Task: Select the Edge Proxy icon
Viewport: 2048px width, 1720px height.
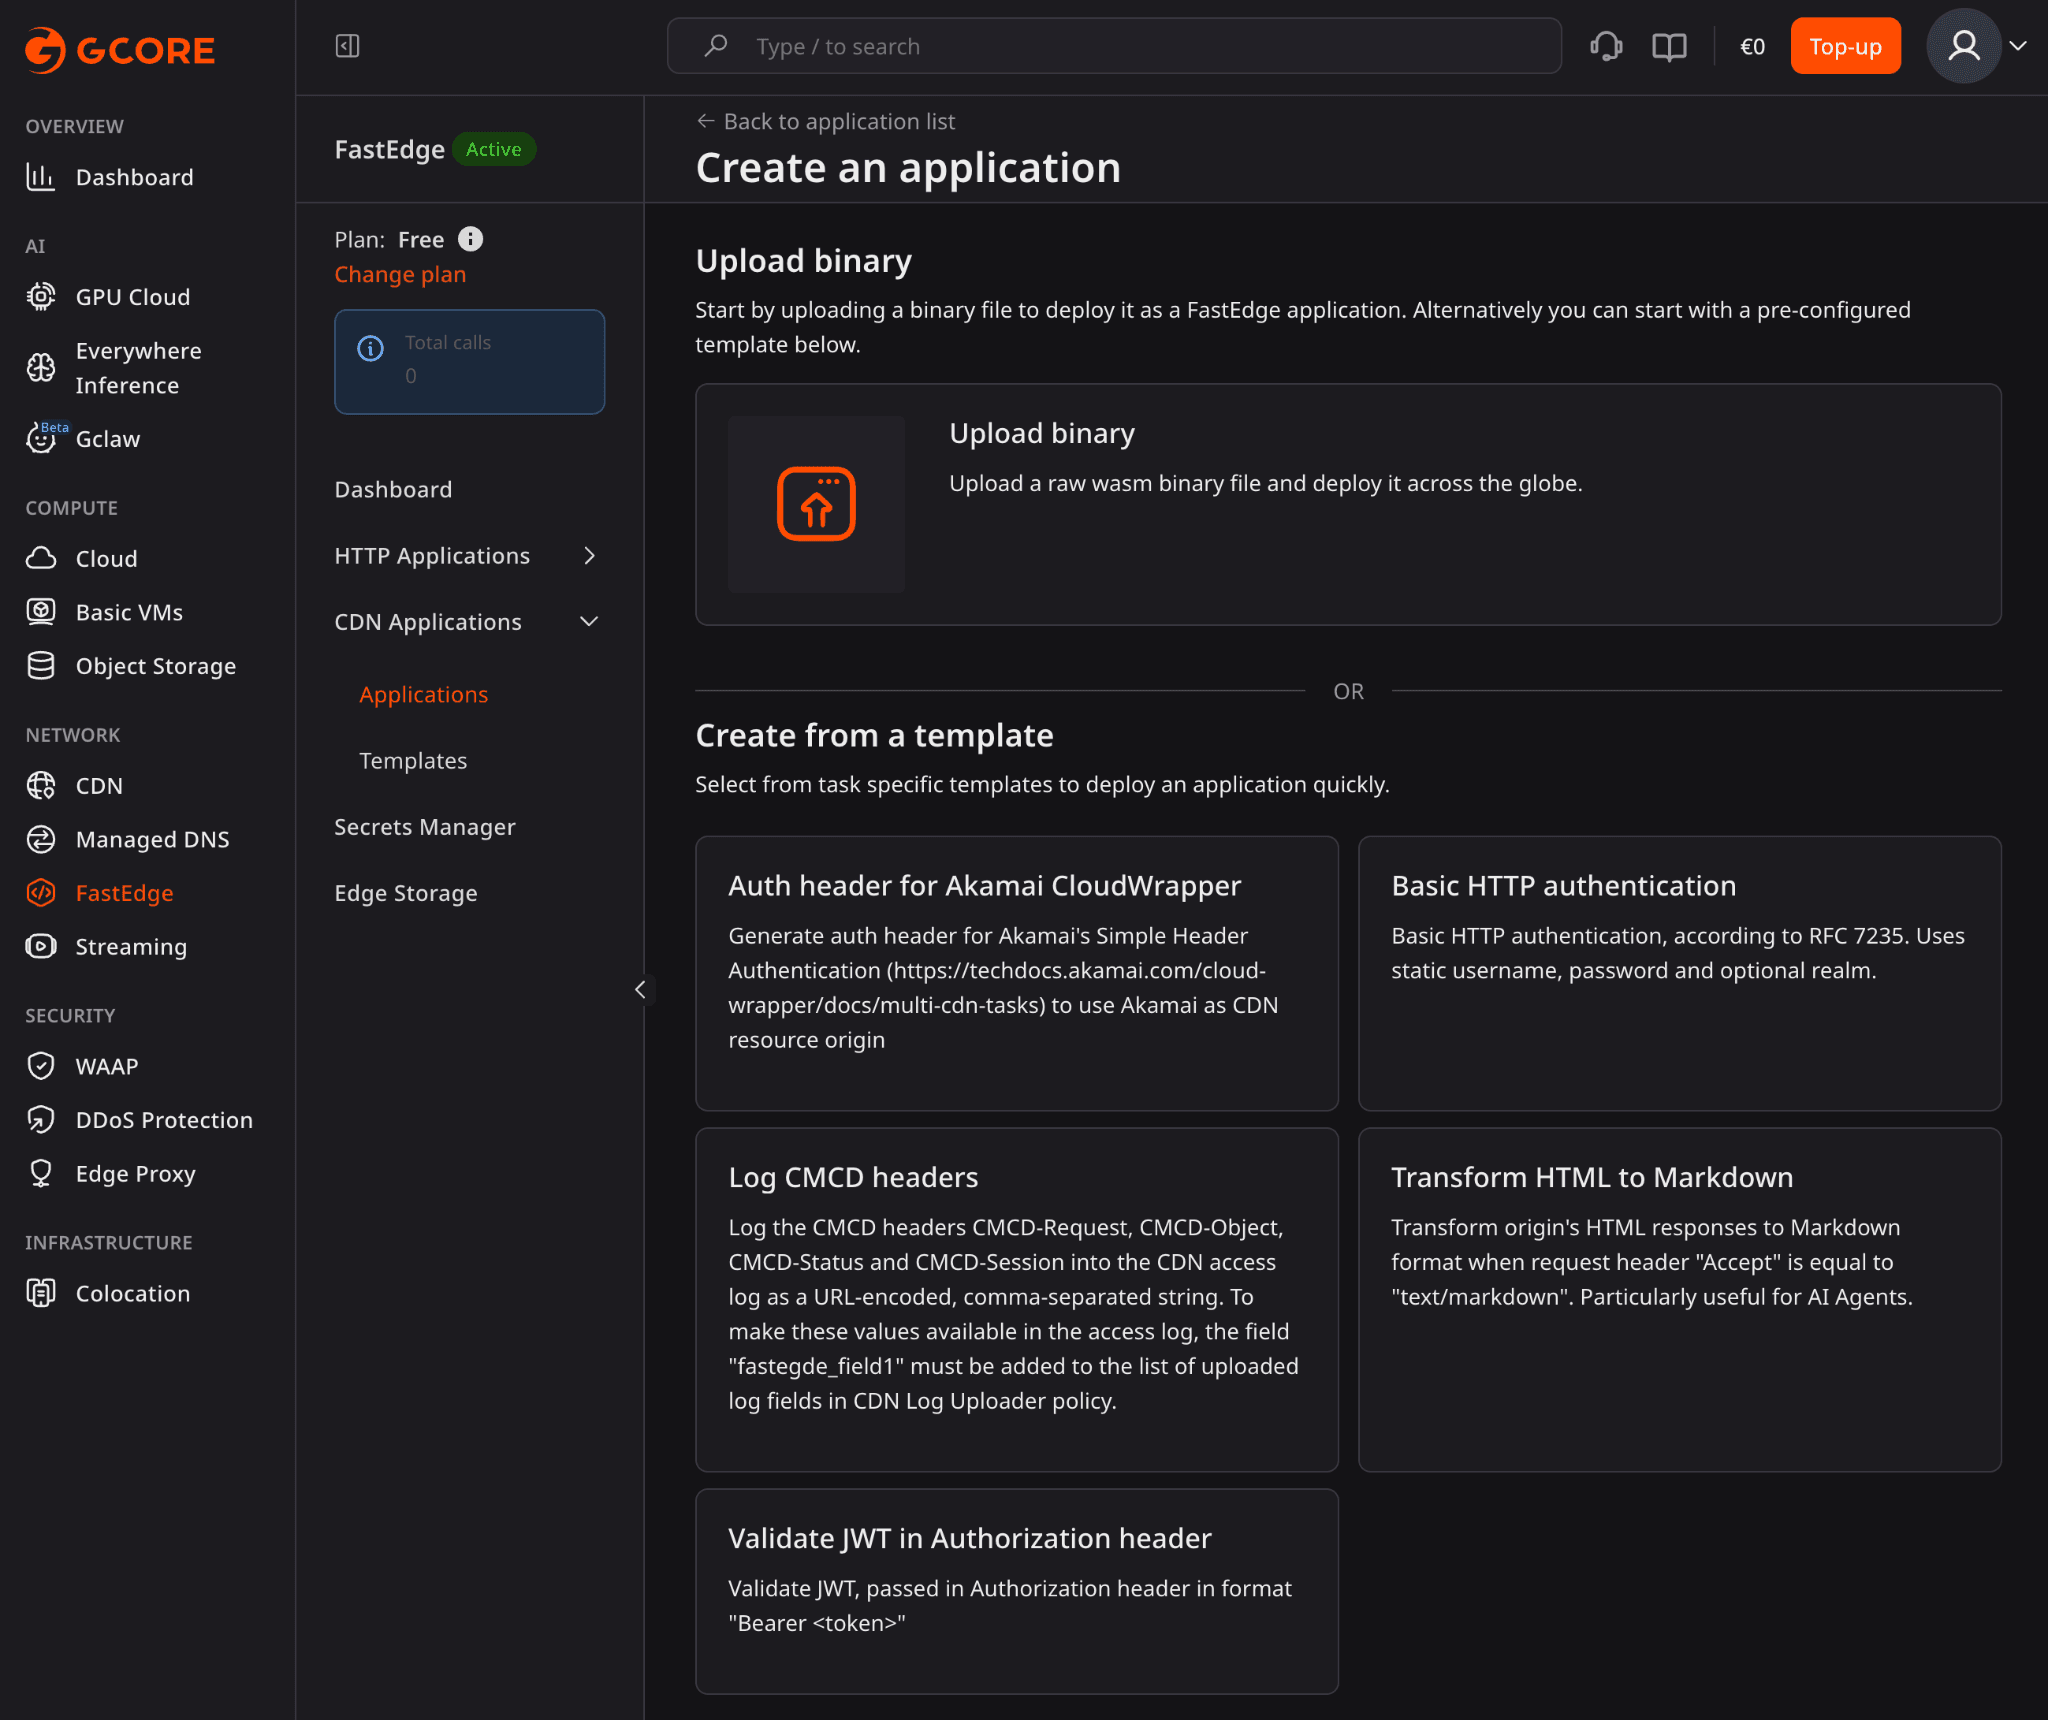Action: click(40, 1173)
